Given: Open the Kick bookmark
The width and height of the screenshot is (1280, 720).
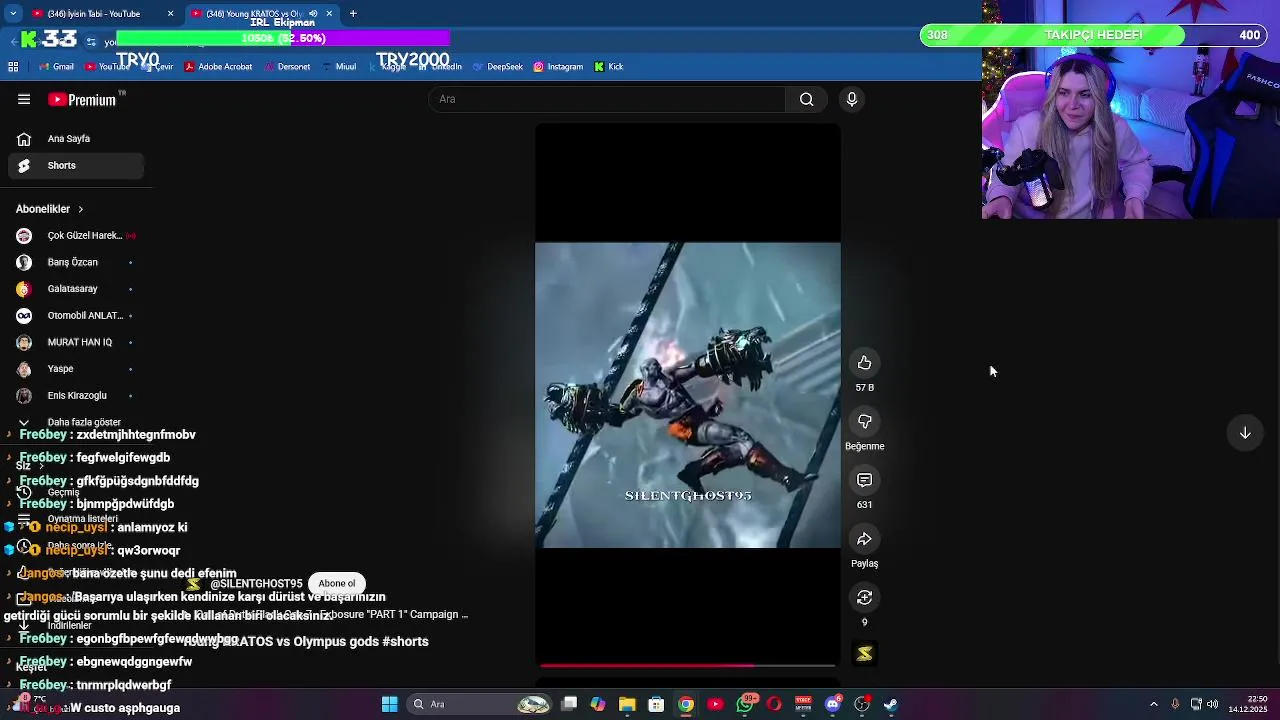Looking at the screenshot, I should tap(609, 67).
